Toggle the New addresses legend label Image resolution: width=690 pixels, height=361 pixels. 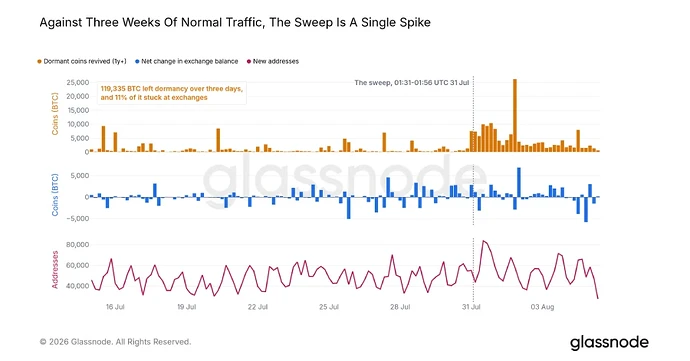tap(276, 62)
